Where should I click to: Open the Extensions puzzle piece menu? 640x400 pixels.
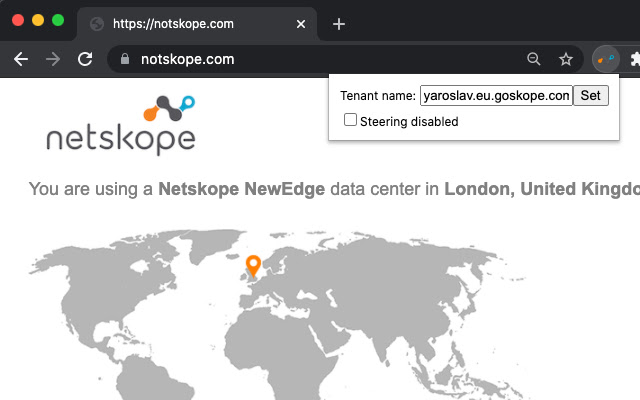[633, 59]
